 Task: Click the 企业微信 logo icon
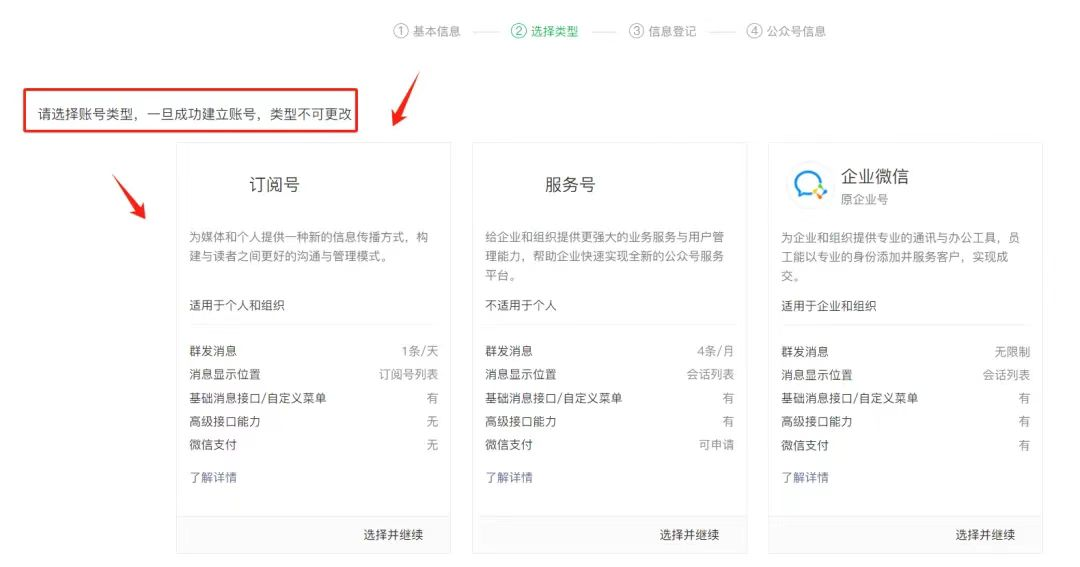809,186
